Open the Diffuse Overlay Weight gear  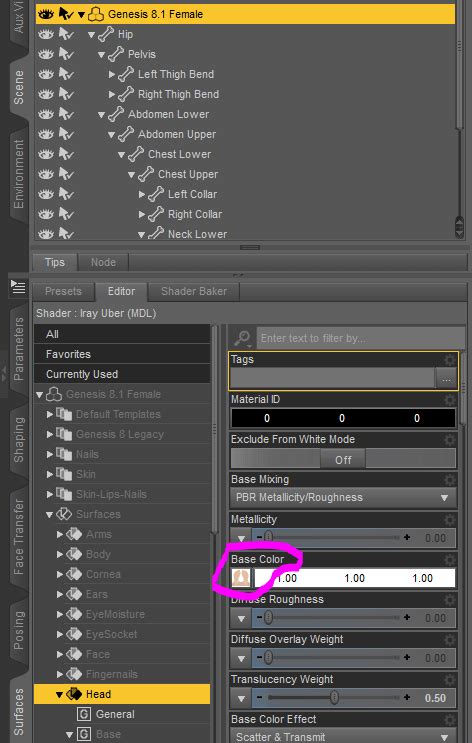pyautogui.click(x=449, y=640)
